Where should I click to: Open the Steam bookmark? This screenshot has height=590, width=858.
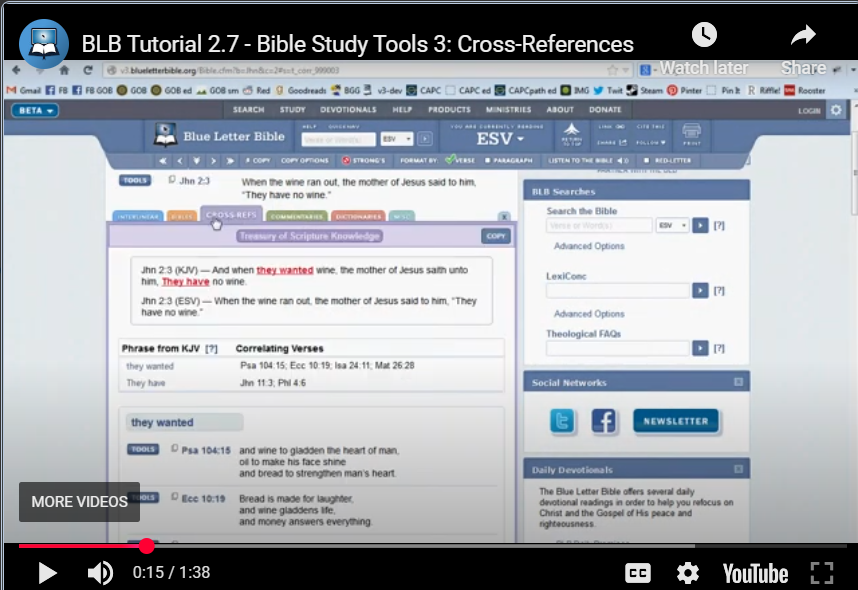coord(645,90)
